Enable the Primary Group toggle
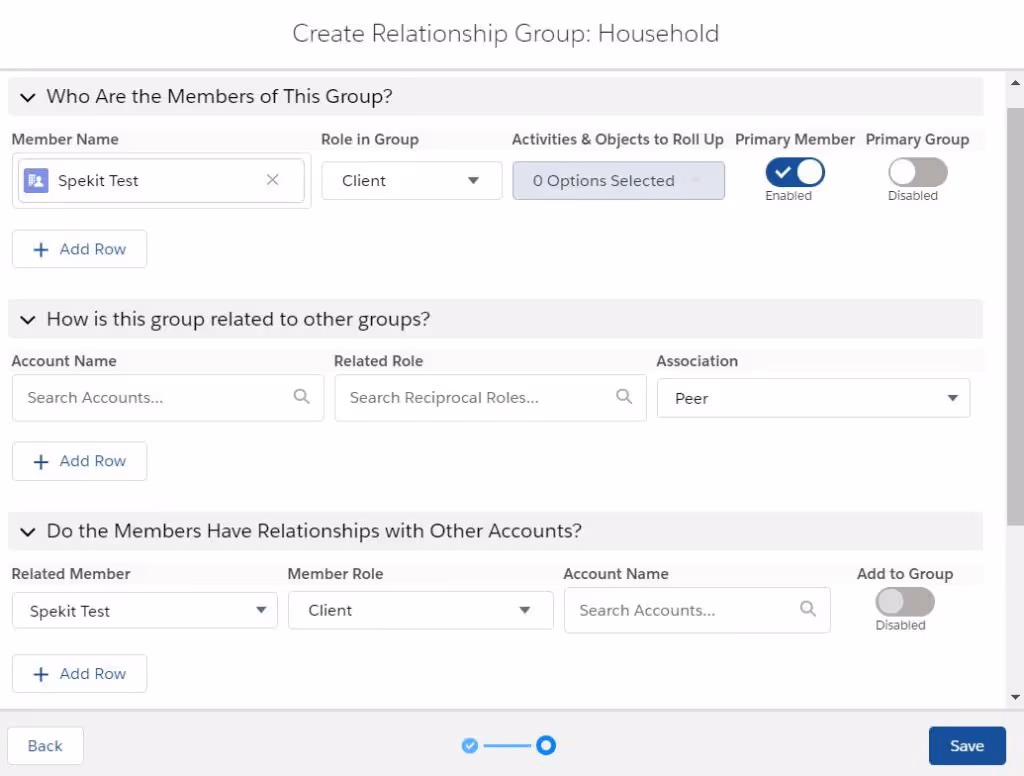This screenshot has width=1024, height=776. pos(918,172)
